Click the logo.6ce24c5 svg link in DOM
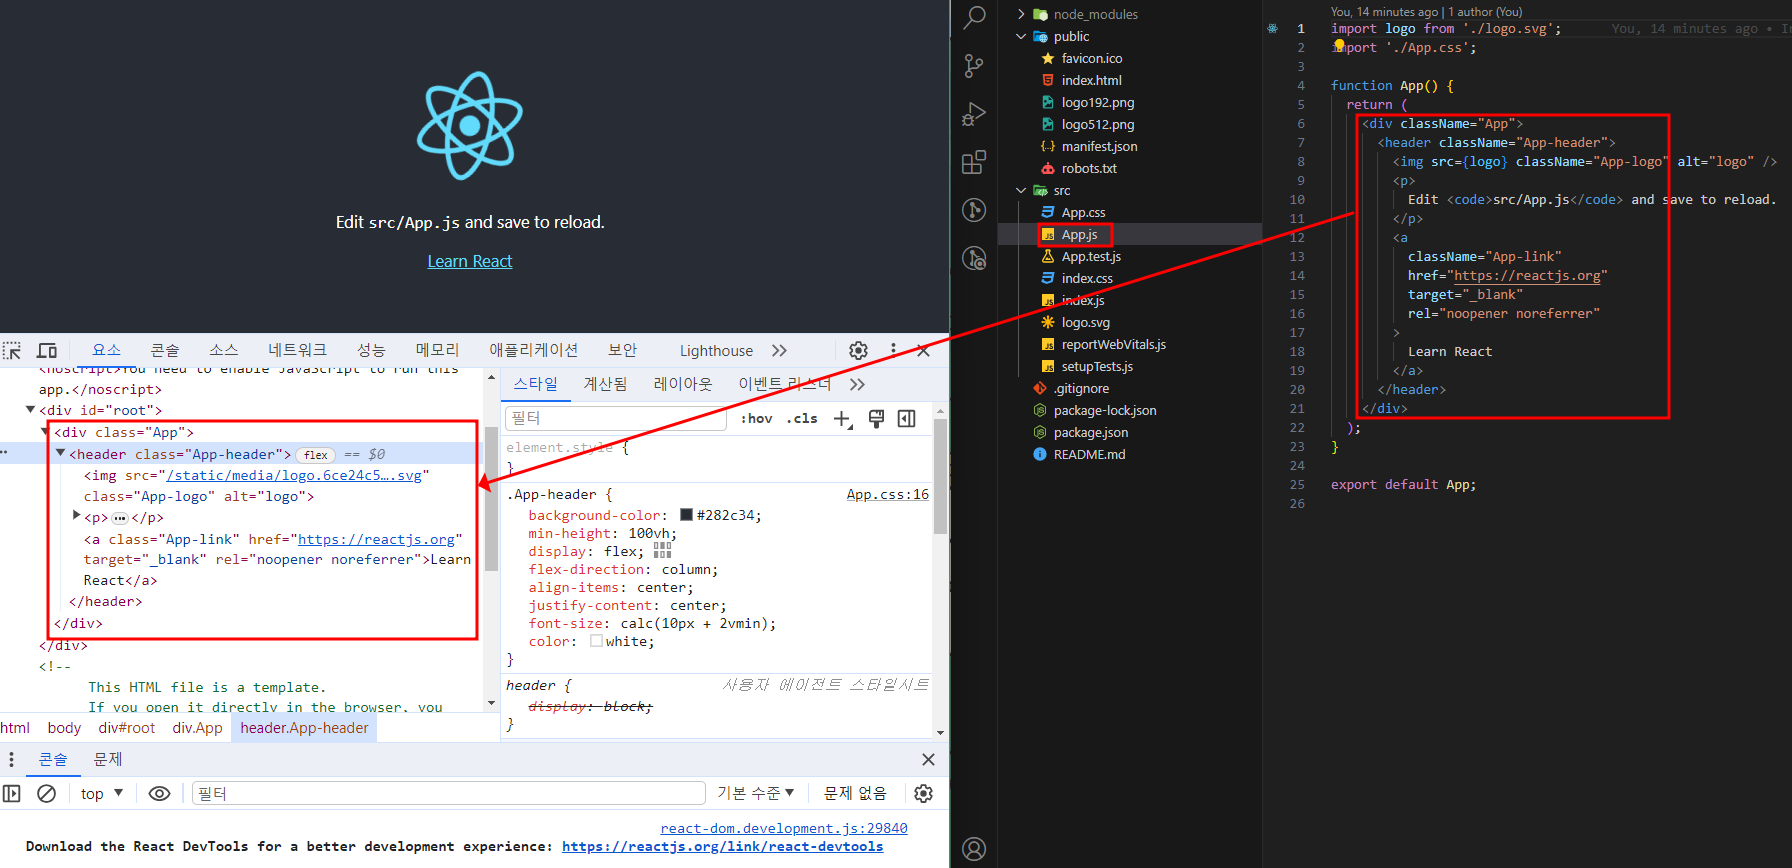The width and height of the screenshot is (1792, 868). (294, 475)
